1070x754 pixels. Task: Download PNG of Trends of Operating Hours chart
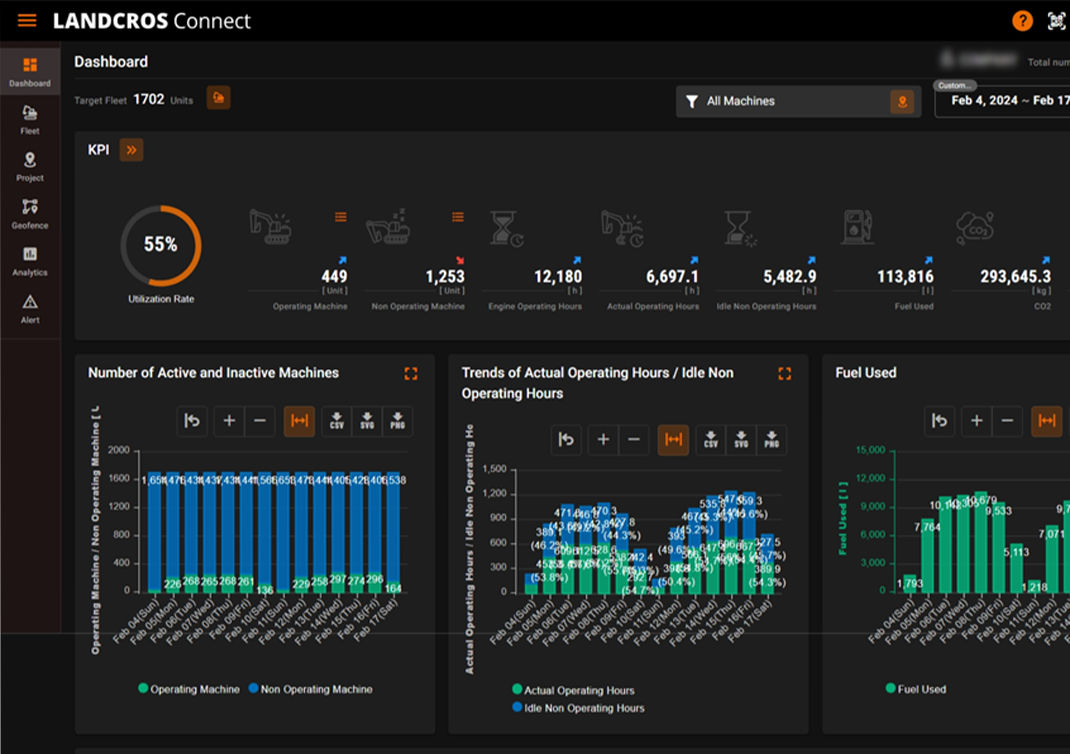pos(772,439)
